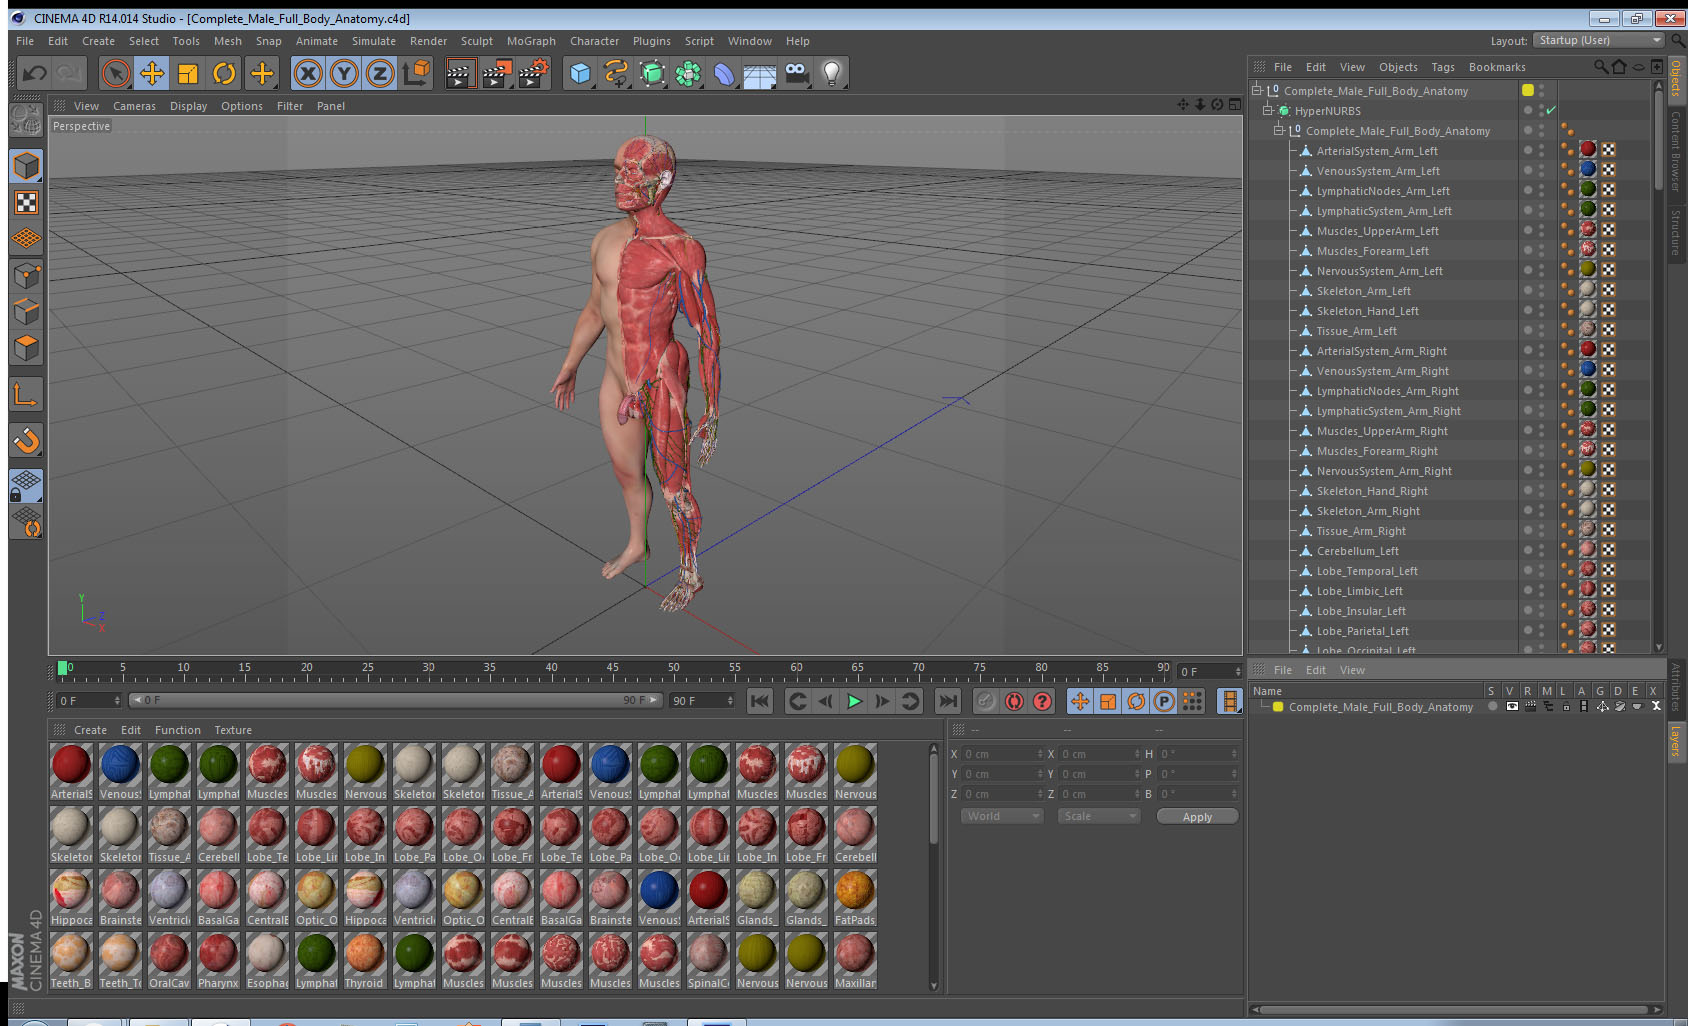Toggle Enable Axis tool
Screen dimensions: 1688x1026
click(26, 395)
